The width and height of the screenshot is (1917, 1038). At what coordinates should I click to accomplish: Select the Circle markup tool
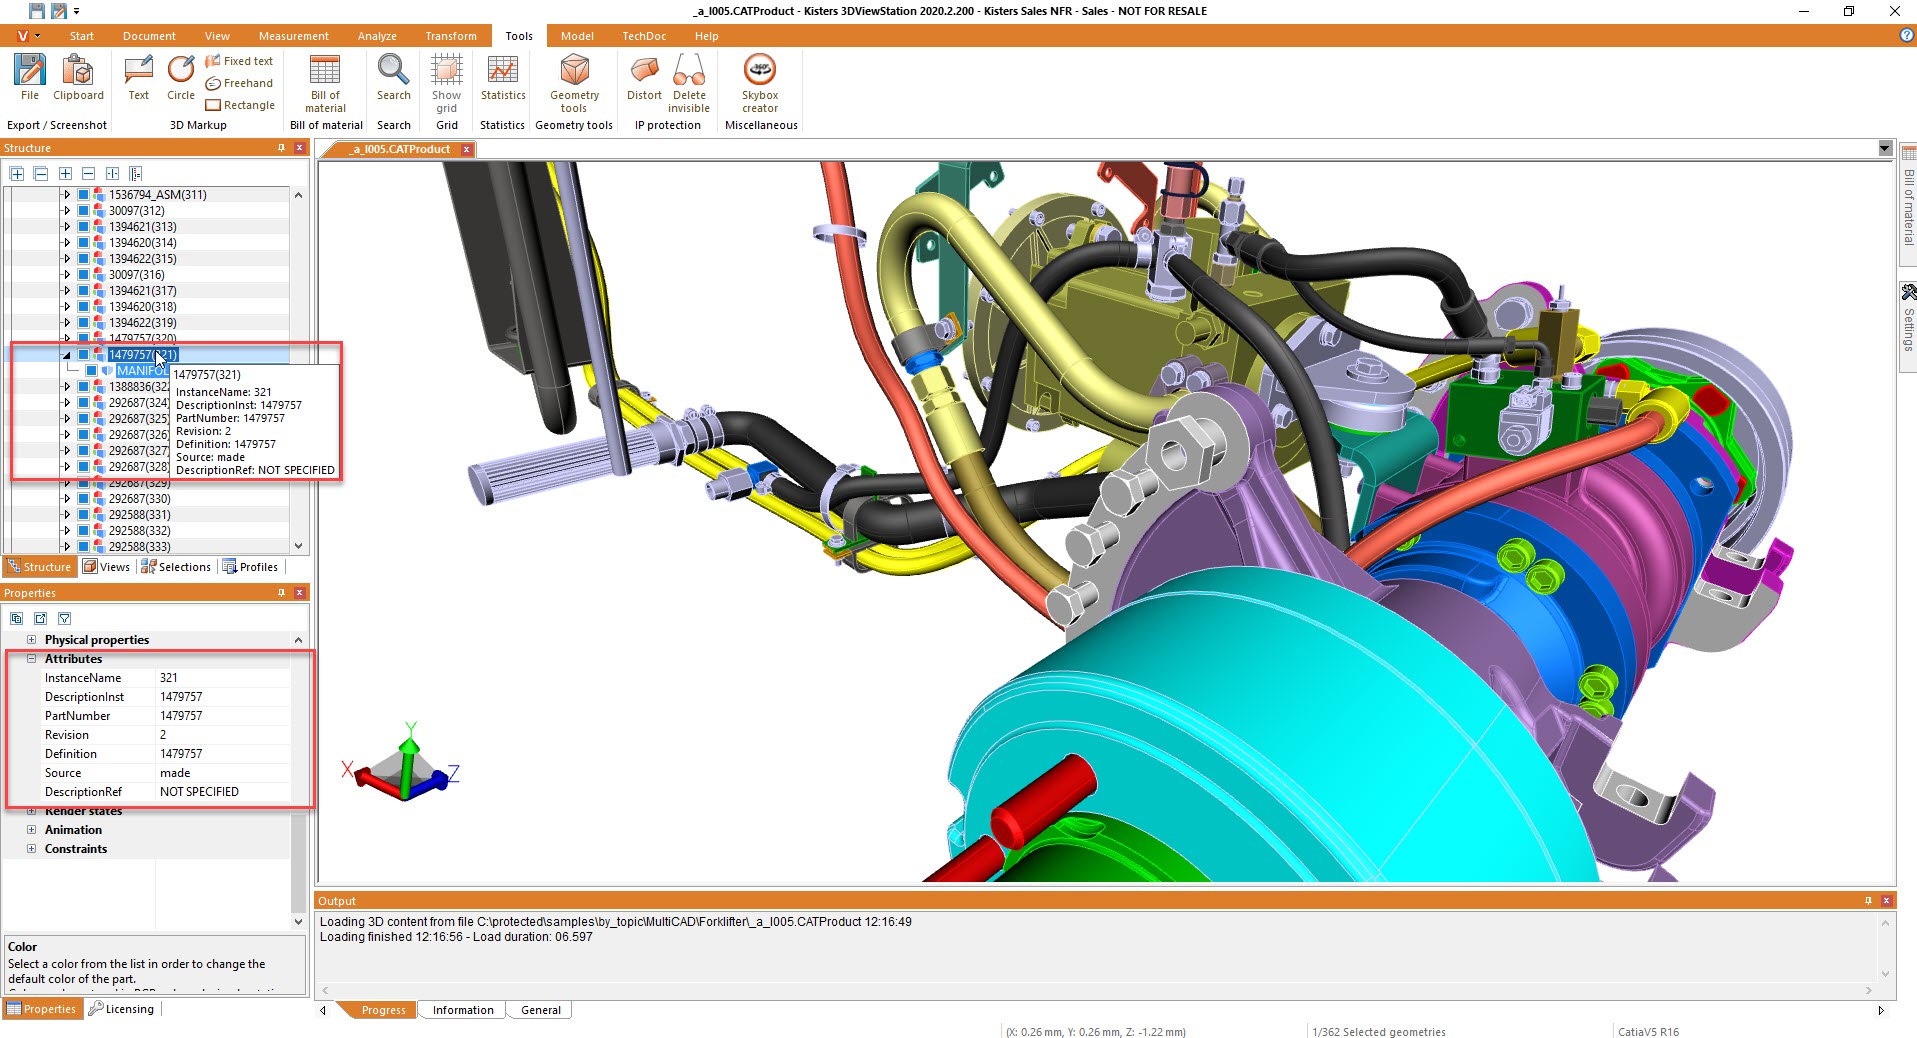pos(181,77)
